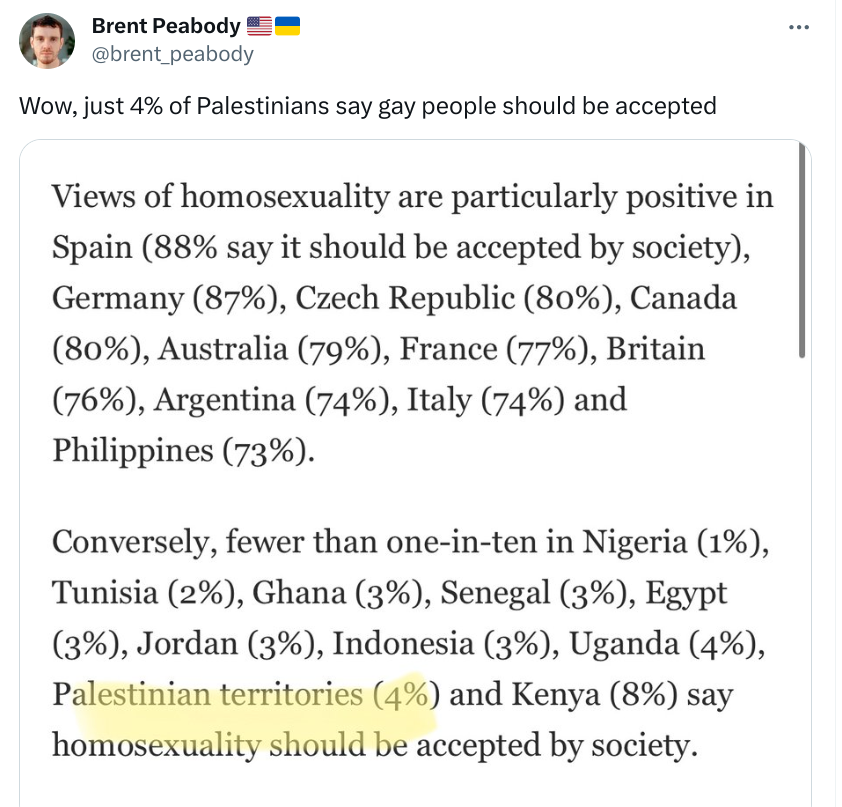Open the @brent_peabody handle link
842x807 pixels.
tap(172, 54)
